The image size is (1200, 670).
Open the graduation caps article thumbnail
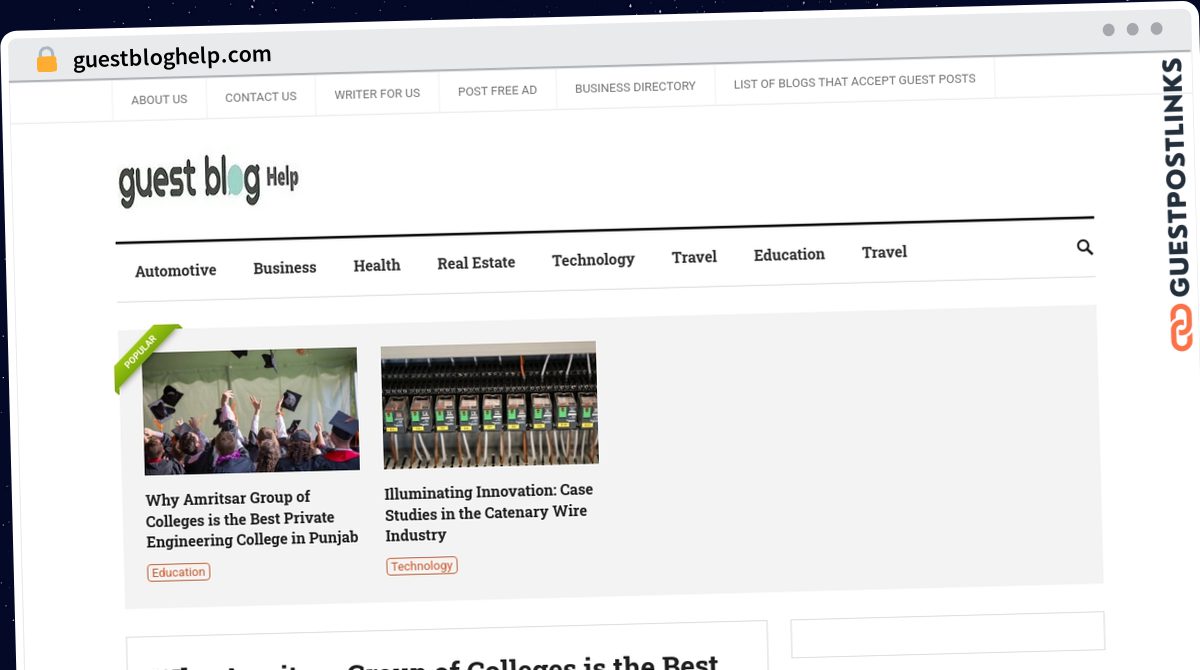(251, 411)
